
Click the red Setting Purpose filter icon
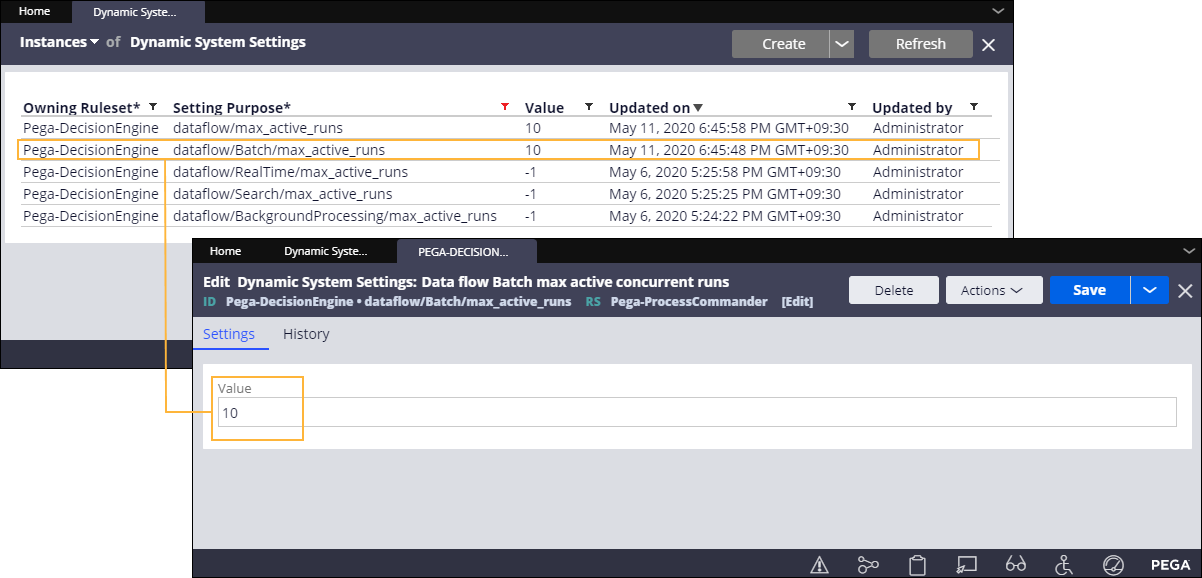pyautogui.click(x=505, y=107)
